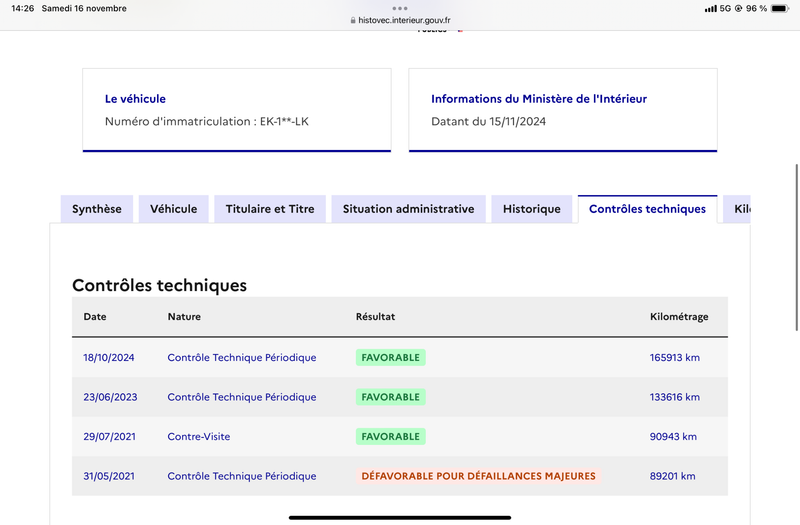Click the FAVORABLE badge for 18/10/2024
The image size is (800, 525).
pos(391,358)
